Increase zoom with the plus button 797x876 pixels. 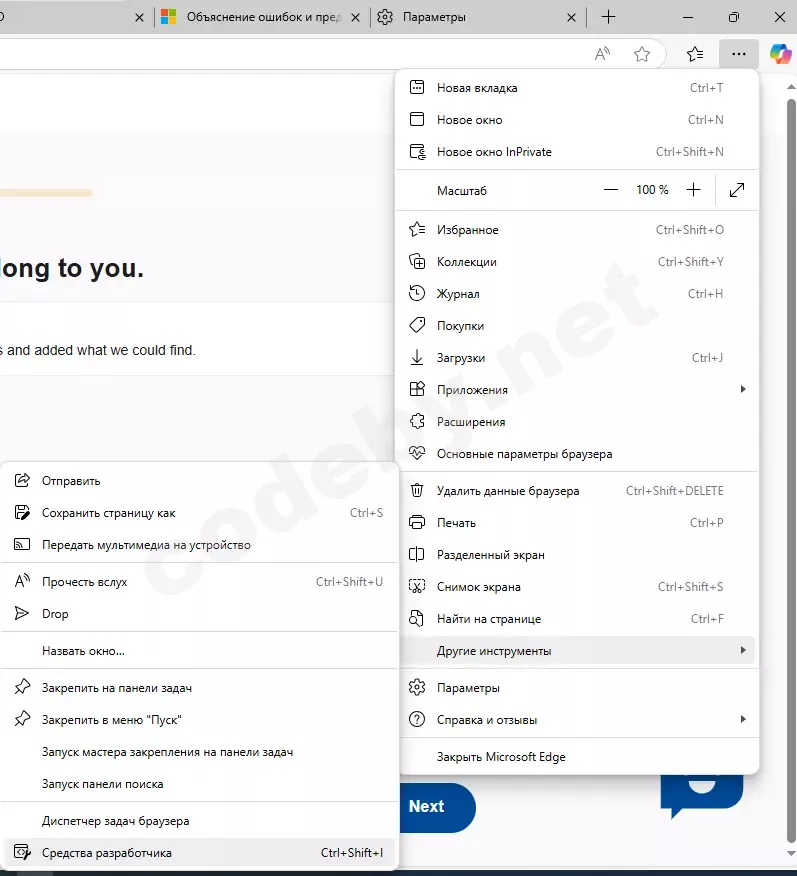(693, 190)
